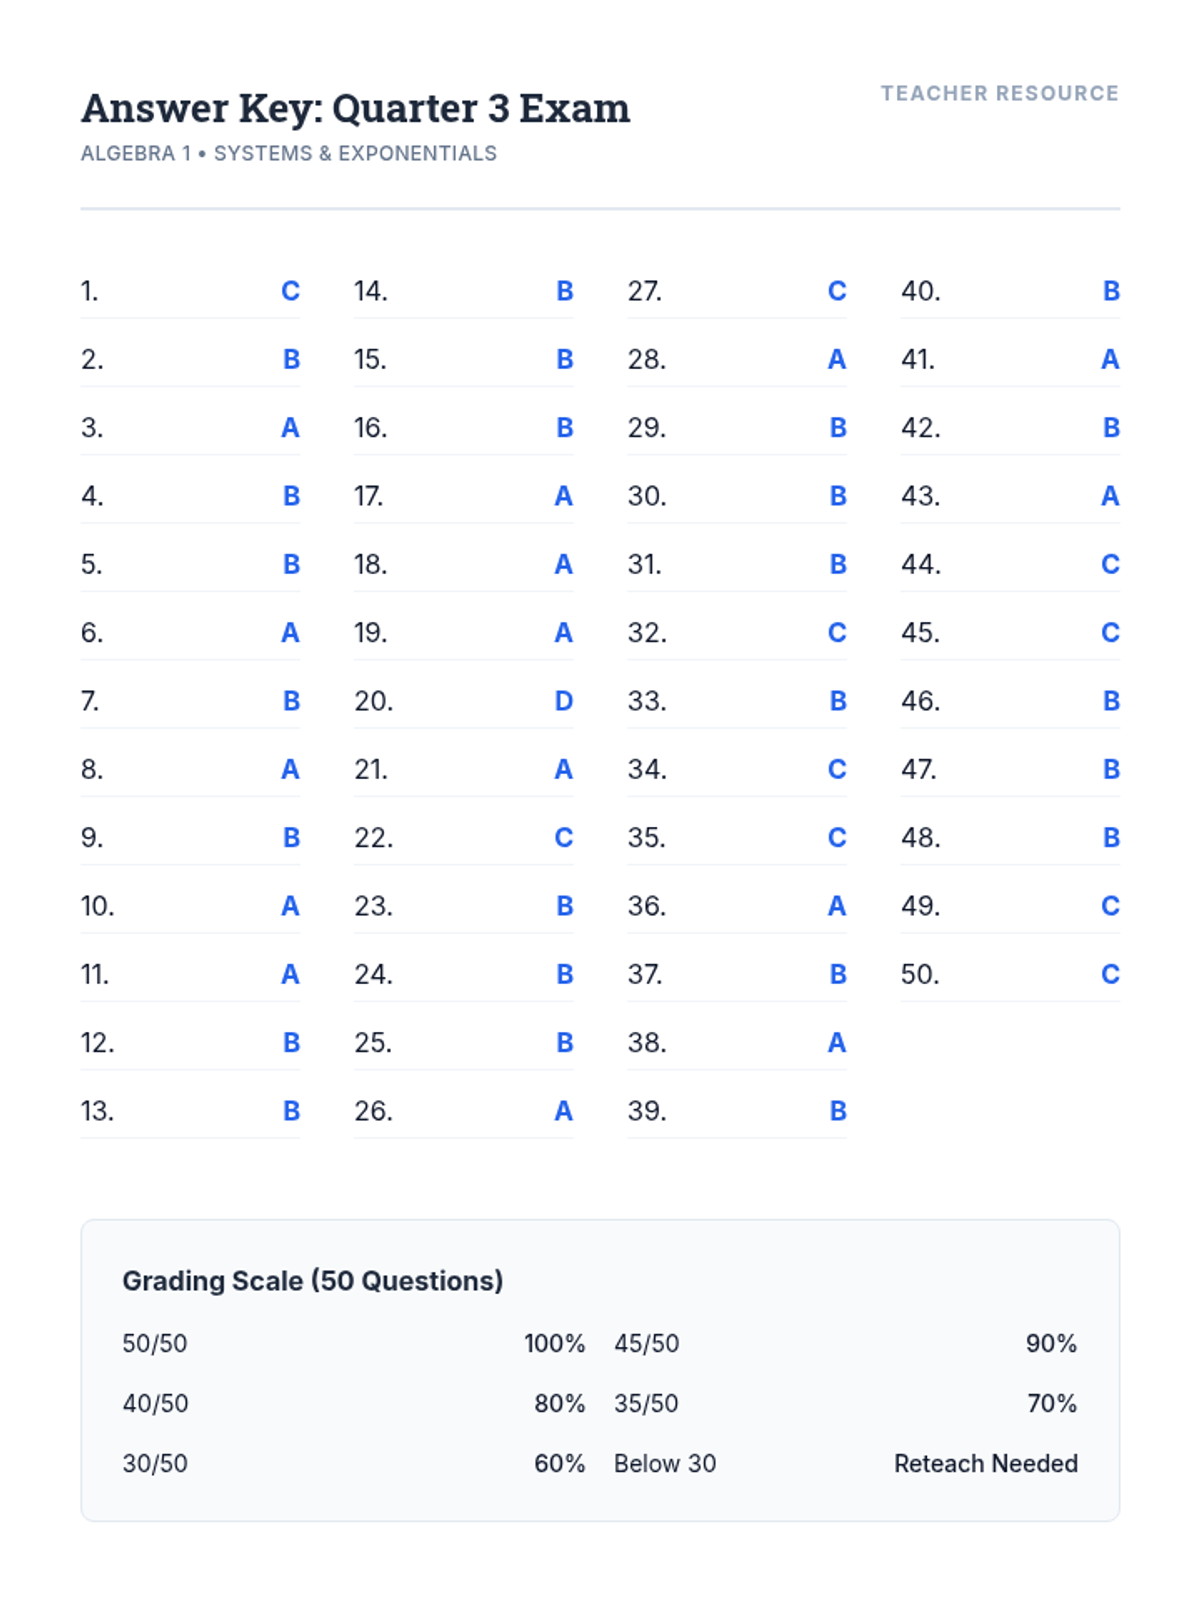Click the 90% score value
The height and width of the screenshot is (1600, 1200).
[1051, 1343]
